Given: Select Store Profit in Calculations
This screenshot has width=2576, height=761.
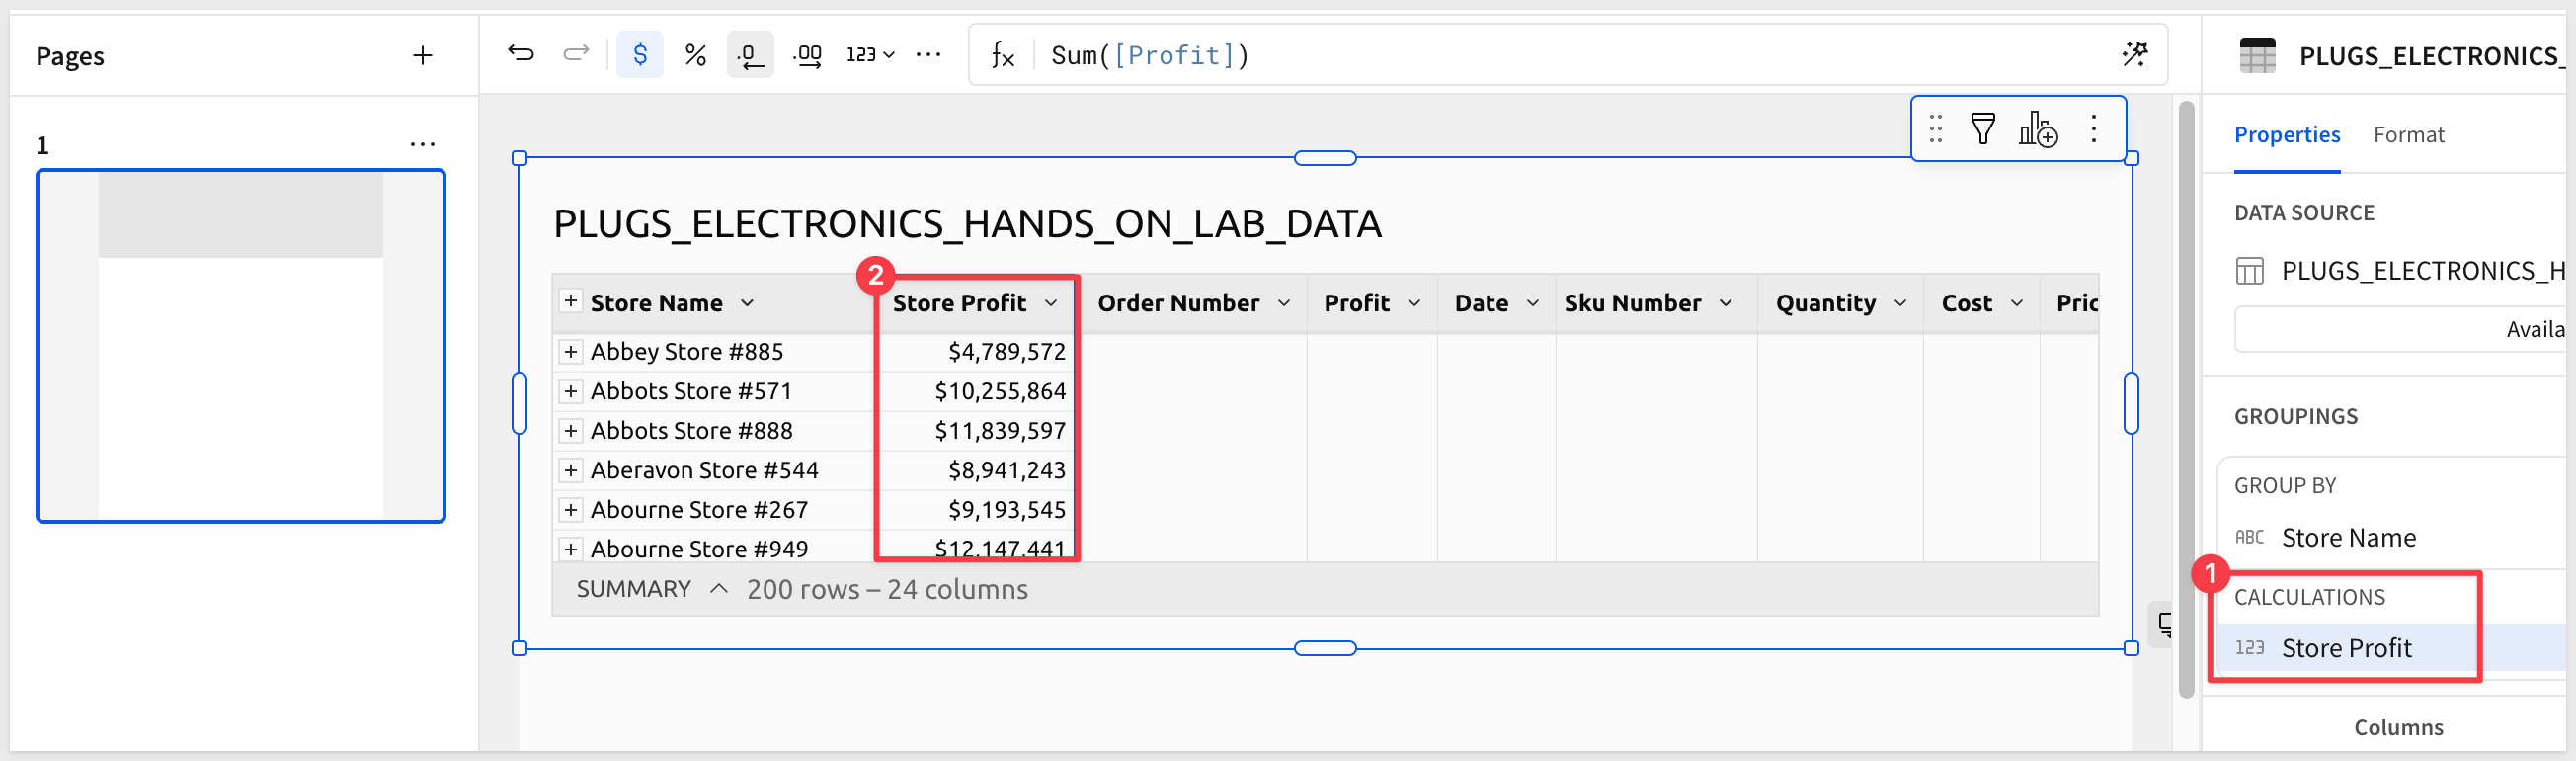Looking at the screenshot, I should [x=2346, y=648].
